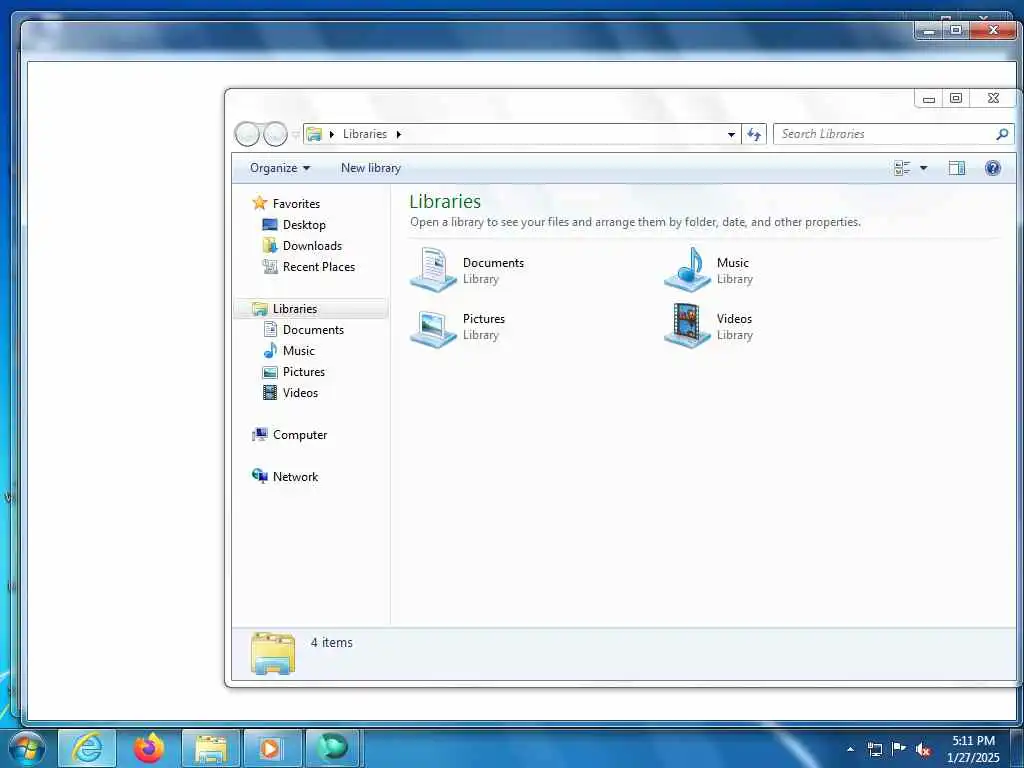Expand the root chevron before Libraries in address bar

point(332,135)
